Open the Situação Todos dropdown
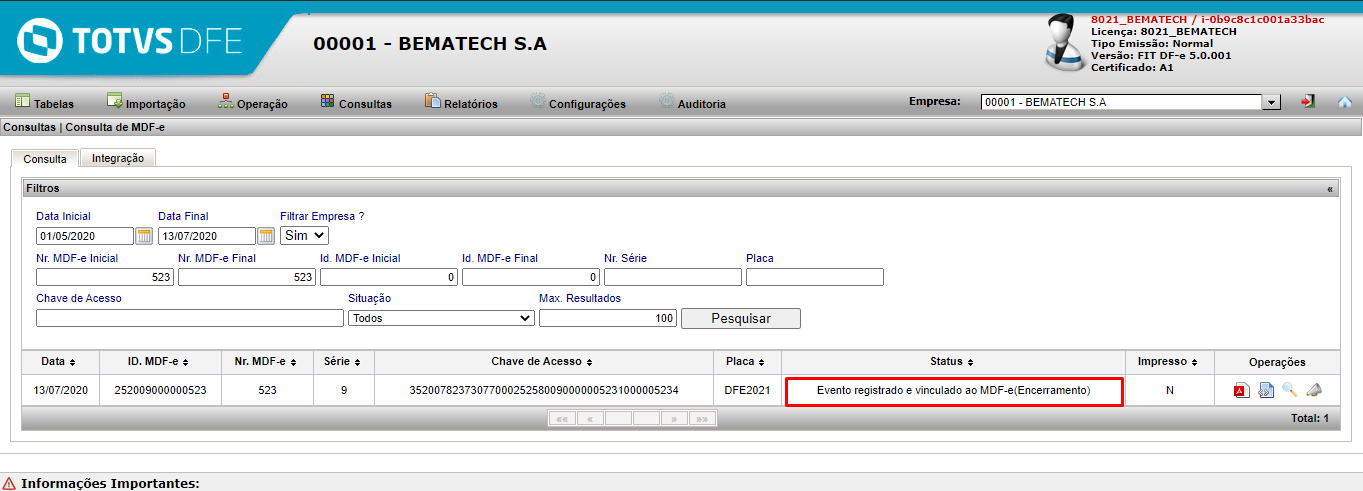Screen dimensions: 1363x491 point(441,318)
